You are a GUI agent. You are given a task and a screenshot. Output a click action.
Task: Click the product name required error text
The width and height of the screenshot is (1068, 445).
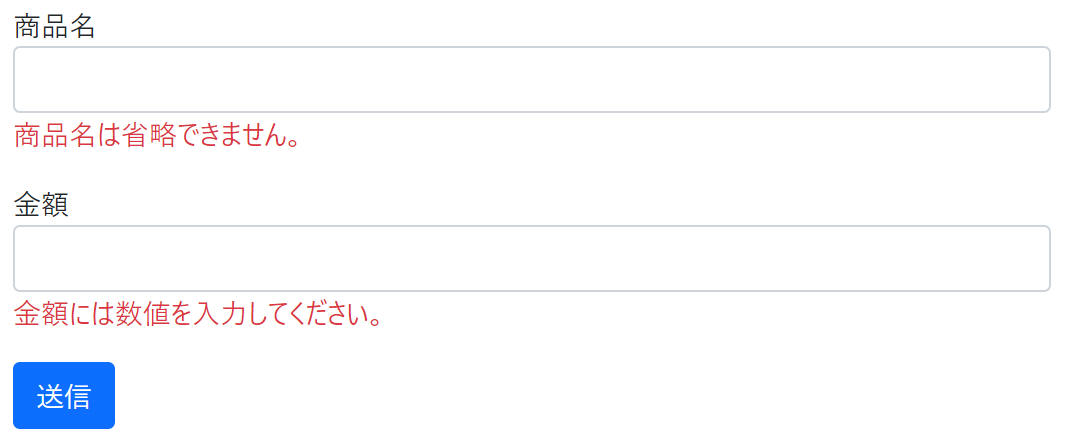point(157,136)
